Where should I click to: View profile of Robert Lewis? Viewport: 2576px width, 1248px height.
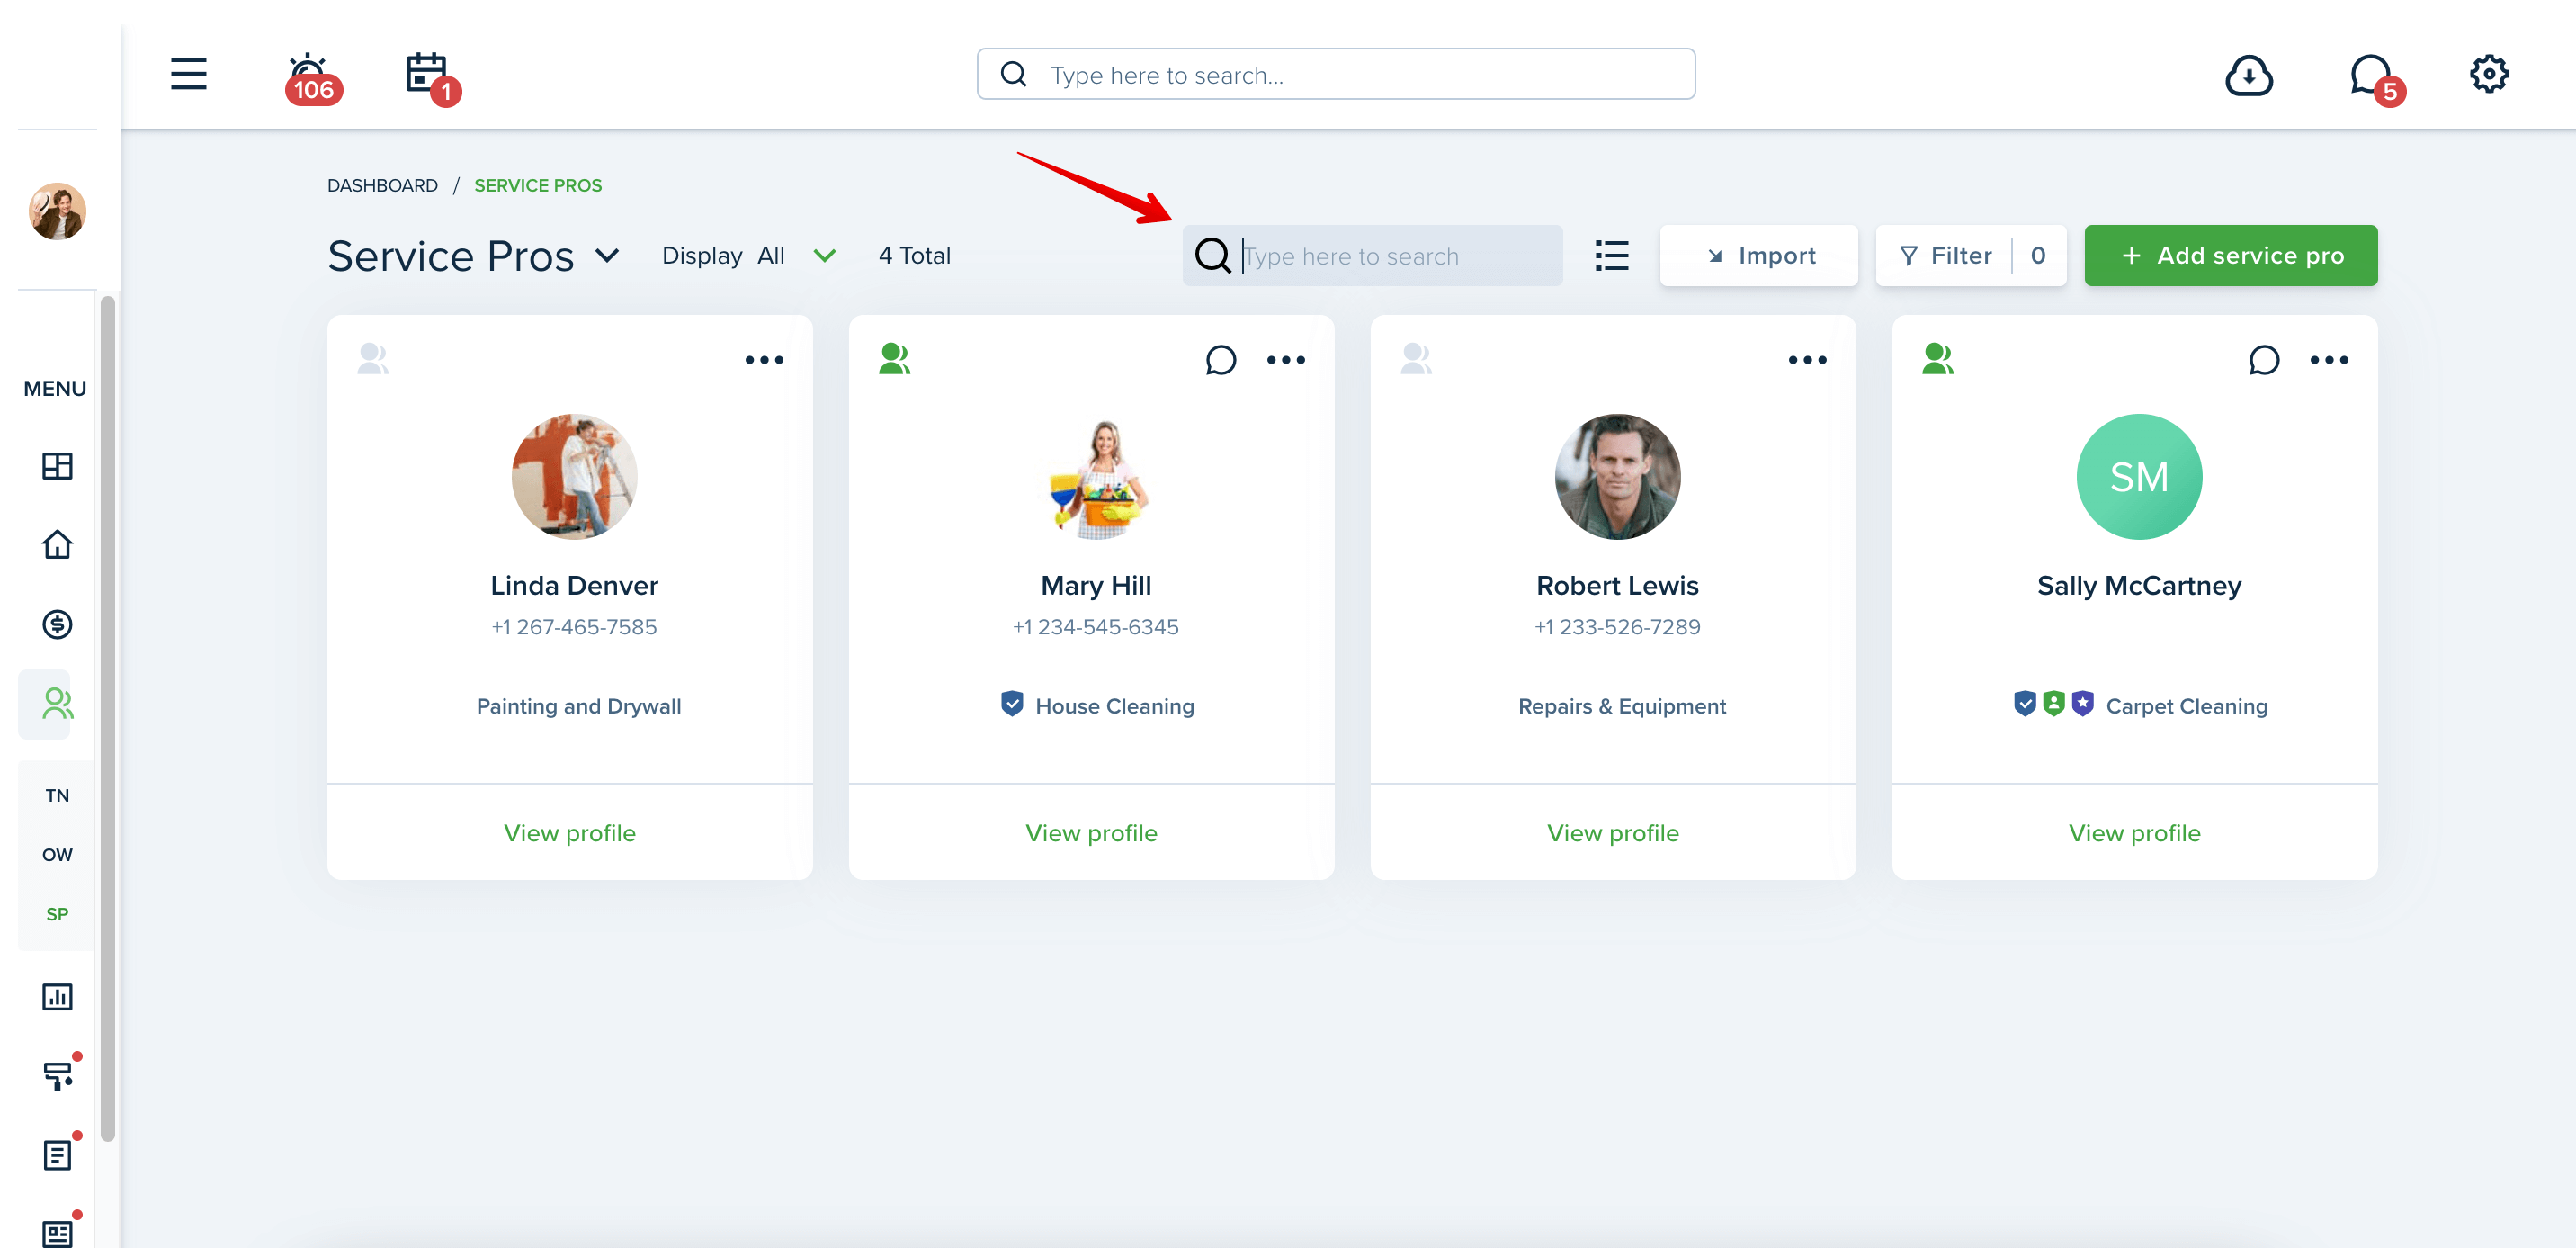[1613, 833]
